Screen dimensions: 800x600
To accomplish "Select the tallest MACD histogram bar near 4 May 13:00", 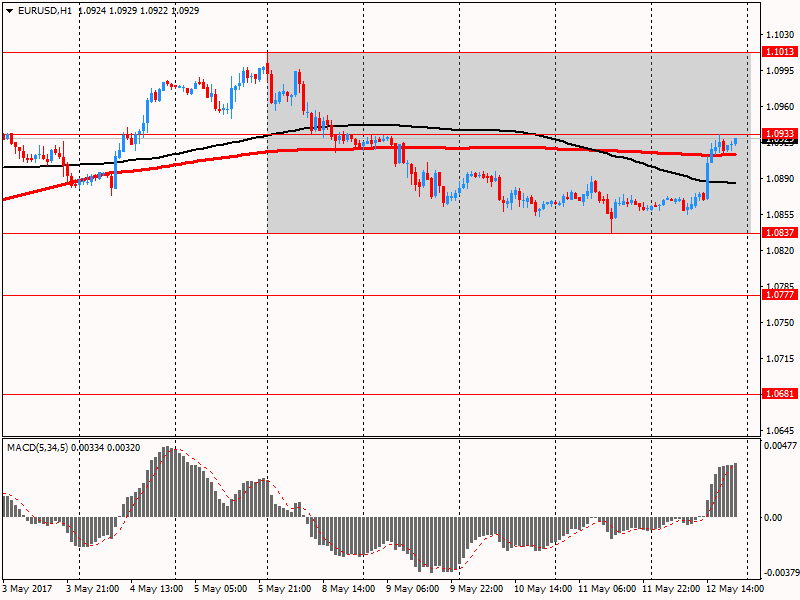I will coord(168,482).
